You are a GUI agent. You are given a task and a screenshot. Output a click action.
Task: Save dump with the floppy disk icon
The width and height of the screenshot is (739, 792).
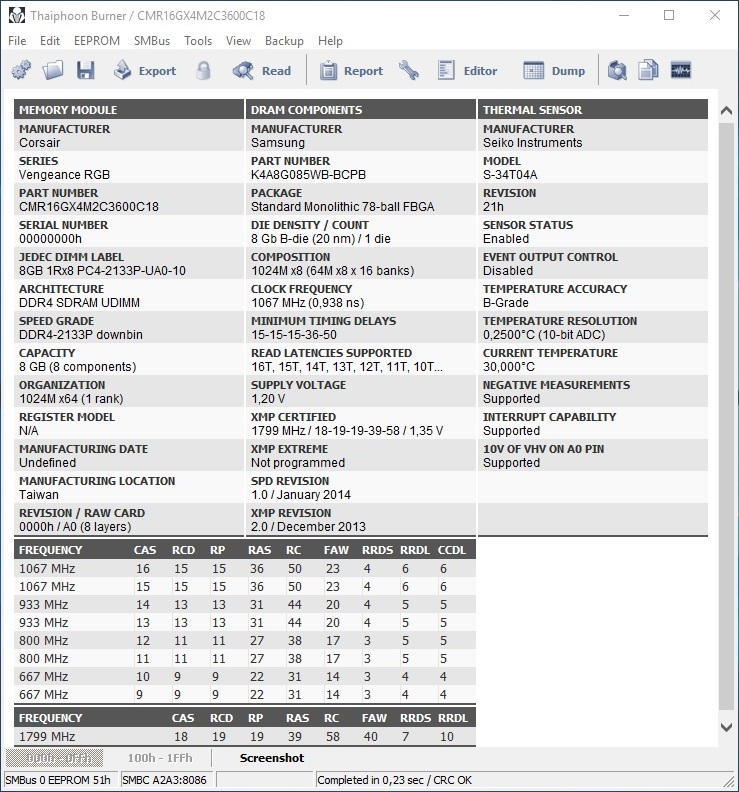(85, 70)
